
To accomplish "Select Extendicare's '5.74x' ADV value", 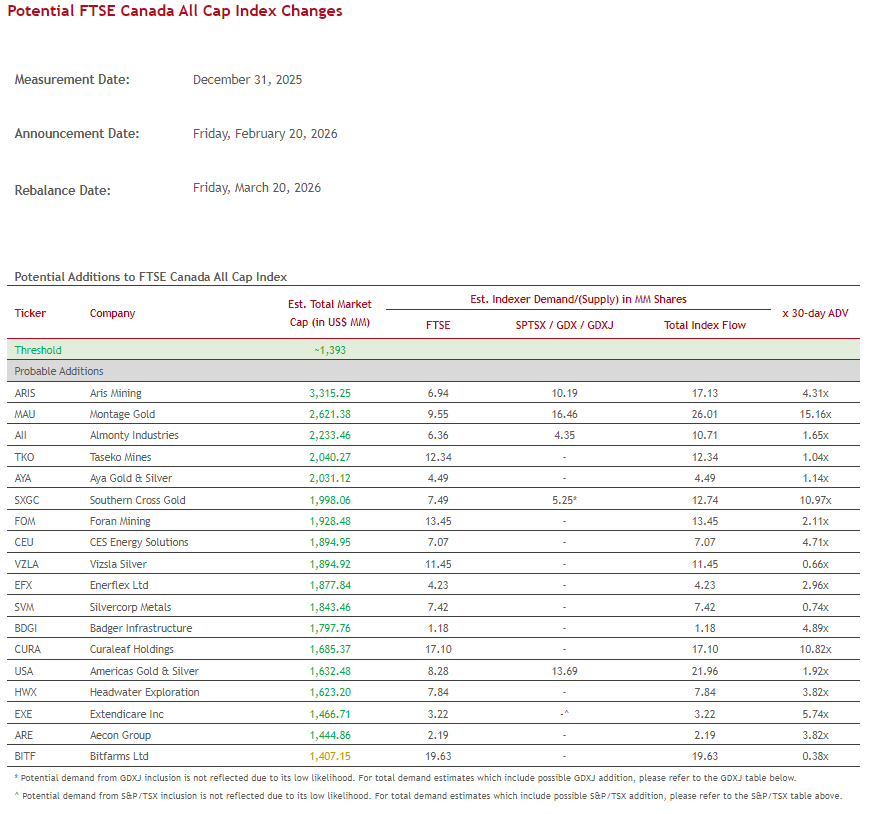I will point(815,714).
